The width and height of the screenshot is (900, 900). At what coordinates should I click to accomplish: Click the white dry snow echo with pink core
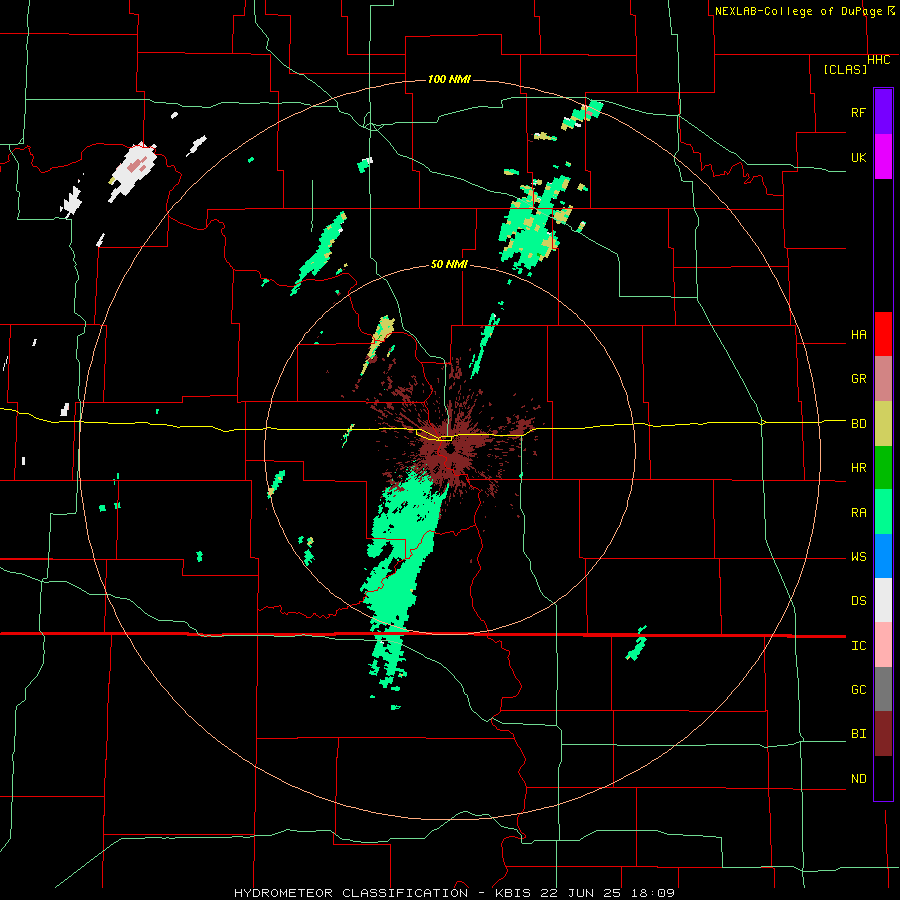[x=133, y=171]
